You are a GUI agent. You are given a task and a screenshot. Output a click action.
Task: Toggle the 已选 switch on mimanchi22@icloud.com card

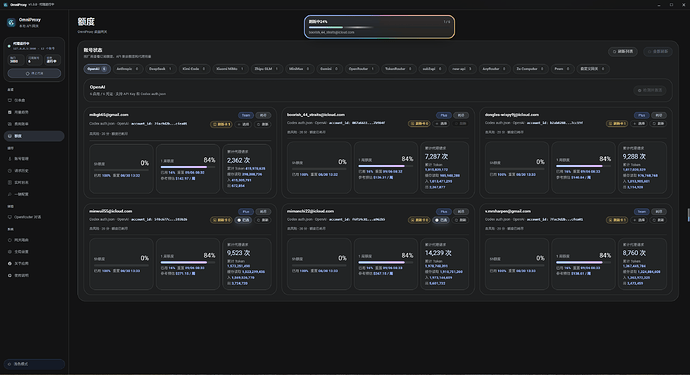pyautogui.click(x=441, y=220)
